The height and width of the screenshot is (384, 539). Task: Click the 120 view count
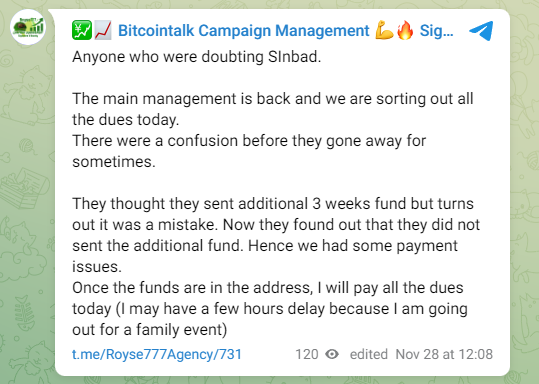[x=307, y=354]
